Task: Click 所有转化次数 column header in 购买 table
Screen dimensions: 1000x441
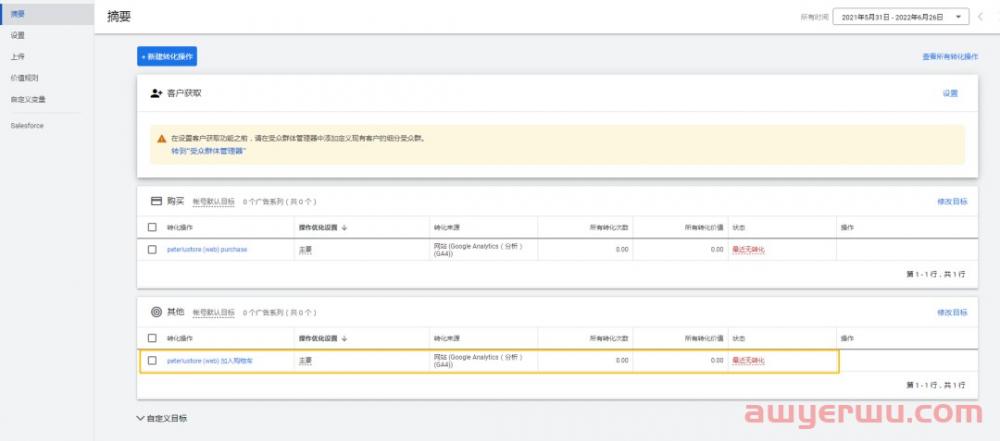Action: click(608, 227)
